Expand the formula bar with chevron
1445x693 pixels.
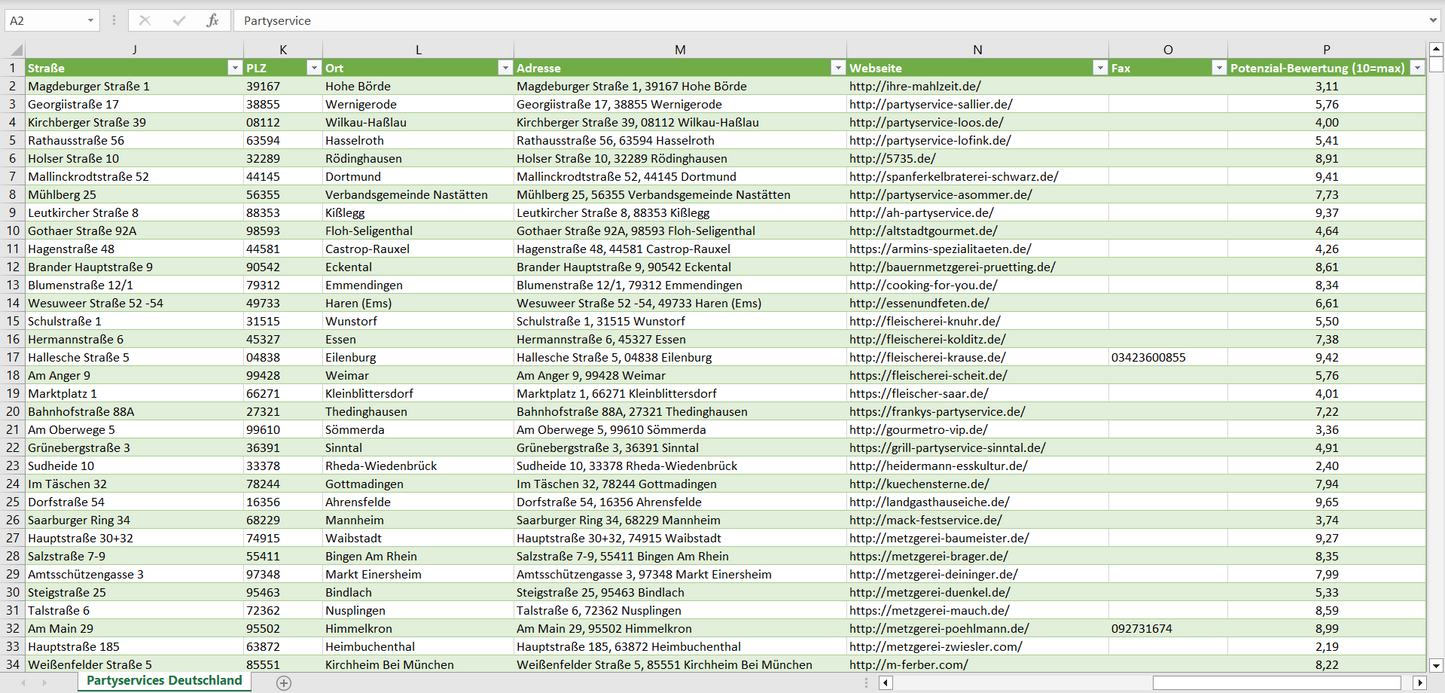[x=1434, y=20]
